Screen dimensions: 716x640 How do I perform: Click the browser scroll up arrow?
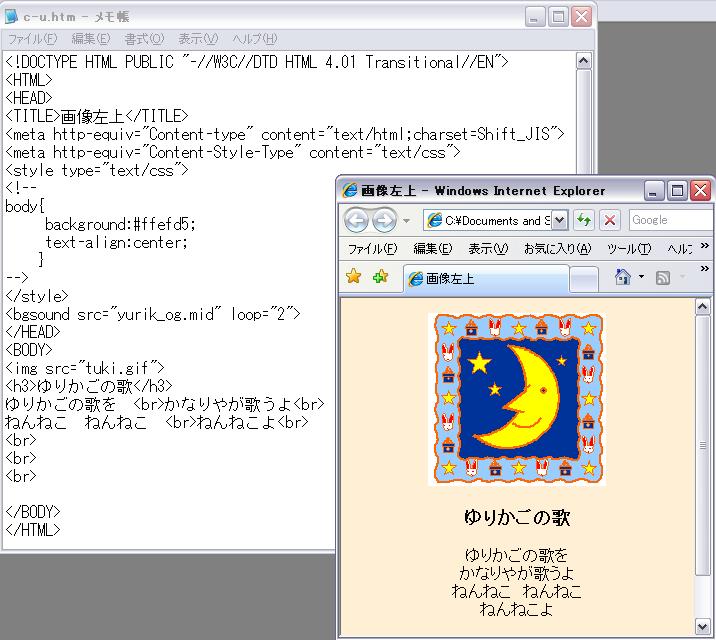pyautogui.click(x=702, y=307)
